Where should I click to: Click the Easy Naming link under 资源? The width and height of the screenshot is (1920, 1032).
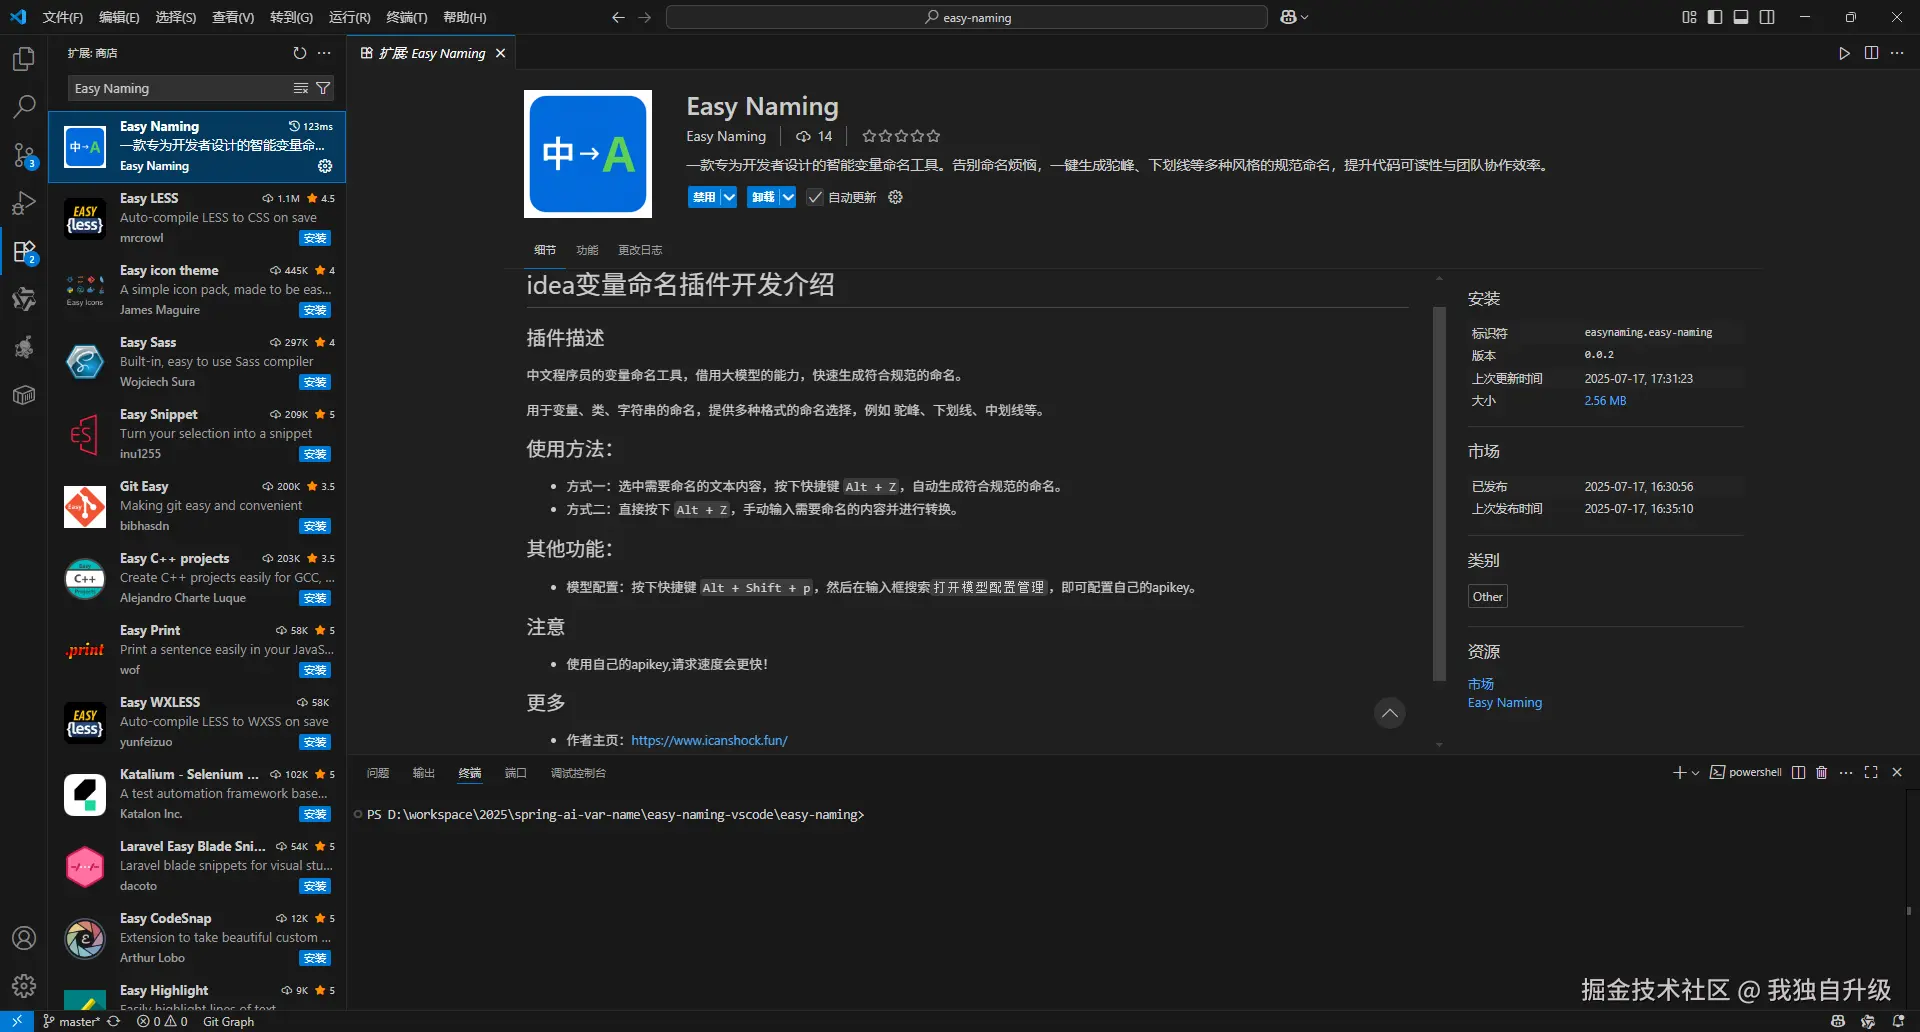(x=1504, y=702)
